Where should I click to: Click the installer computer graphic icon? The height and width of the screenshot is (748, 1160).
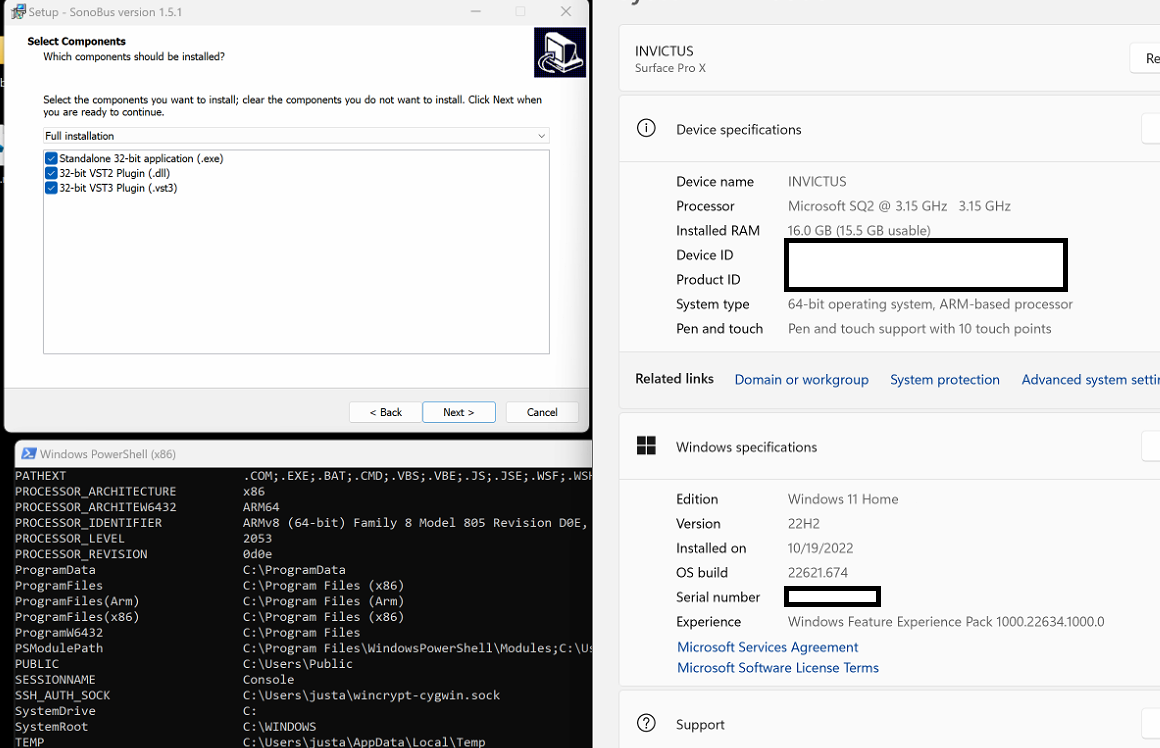[x=560, y=53]
